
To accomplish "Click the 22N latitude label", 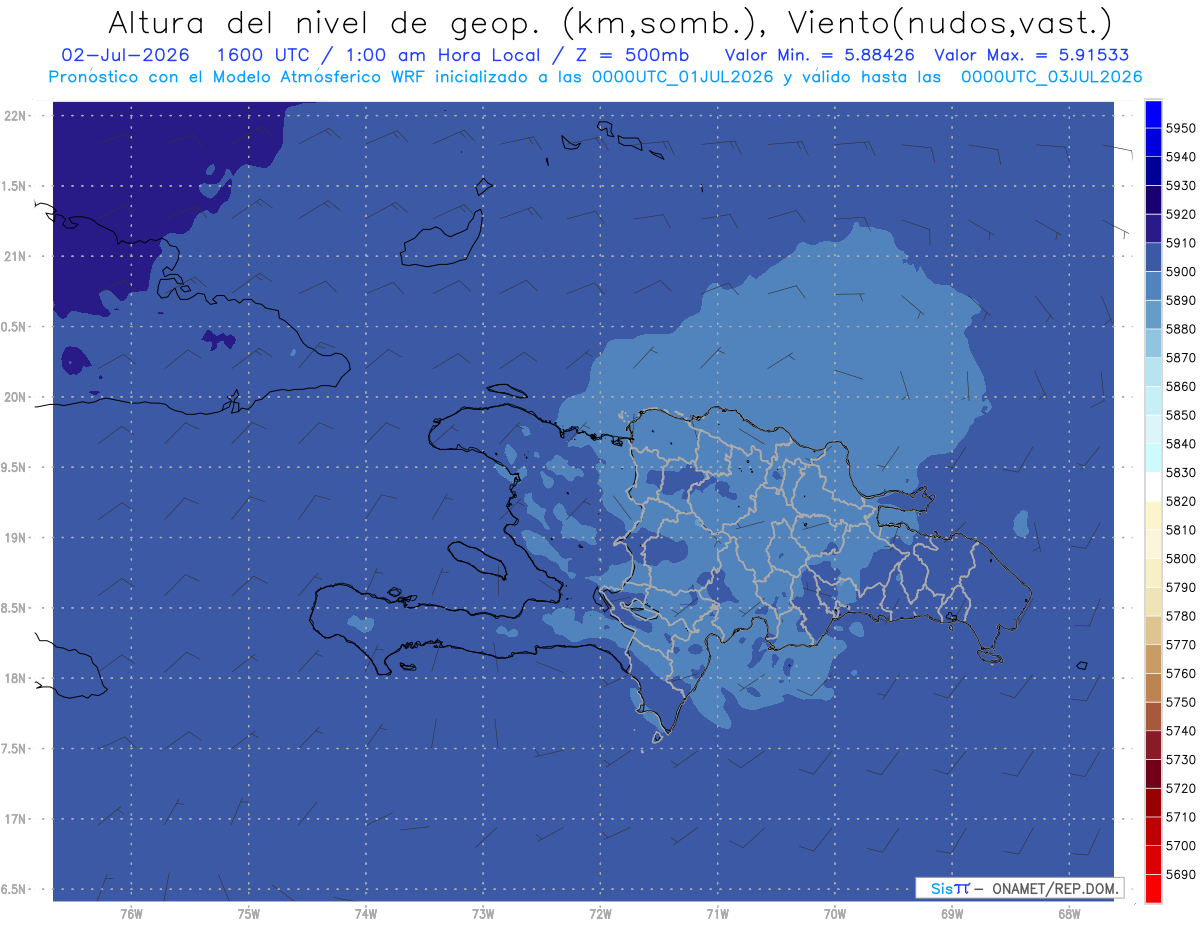I will 17,115.
